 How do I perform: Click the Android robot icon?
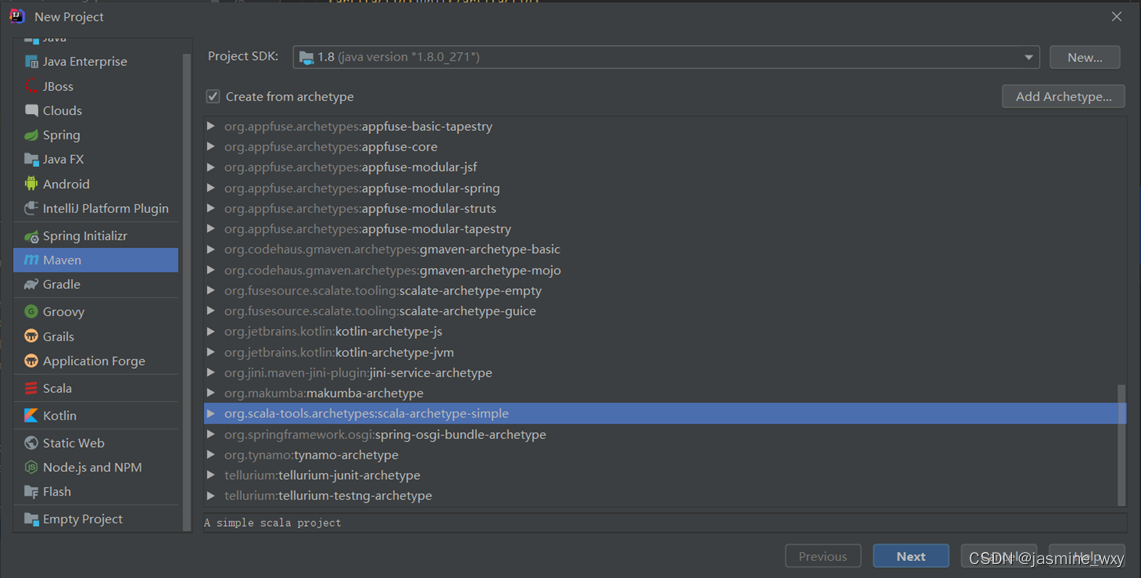(31, 183)
